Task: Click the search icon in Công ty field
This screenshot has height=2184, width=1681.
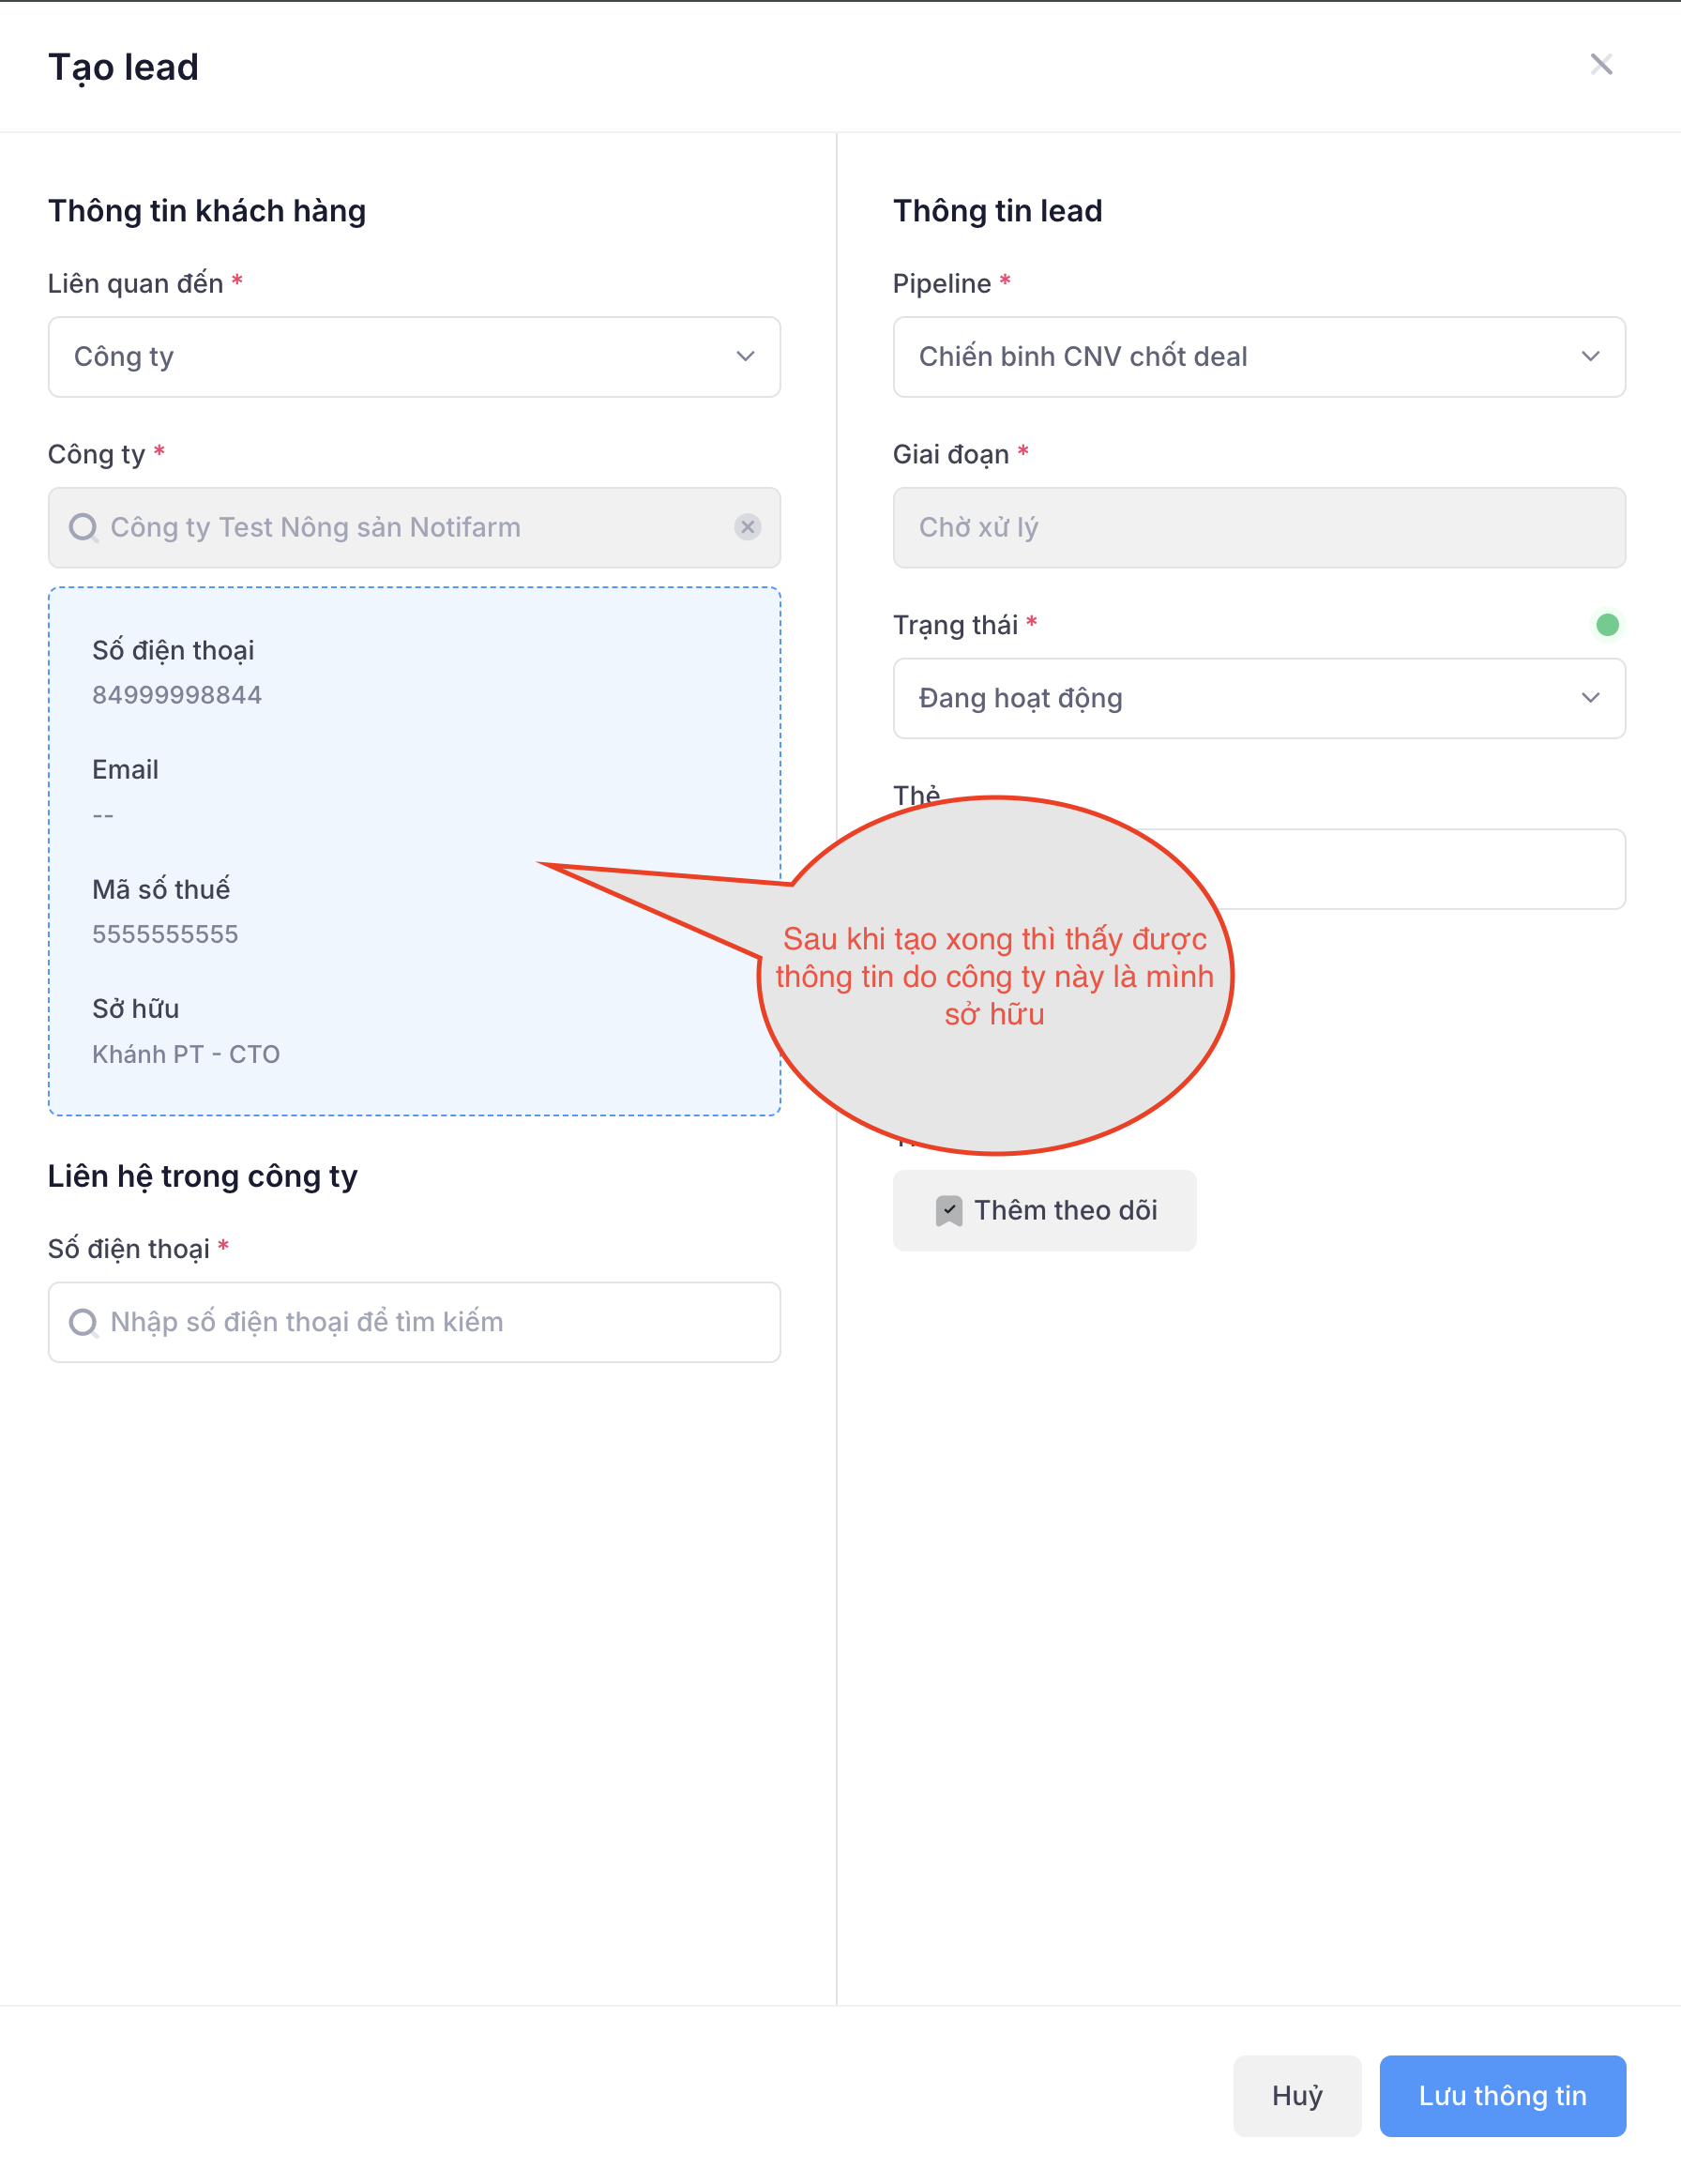Action: 84,527
